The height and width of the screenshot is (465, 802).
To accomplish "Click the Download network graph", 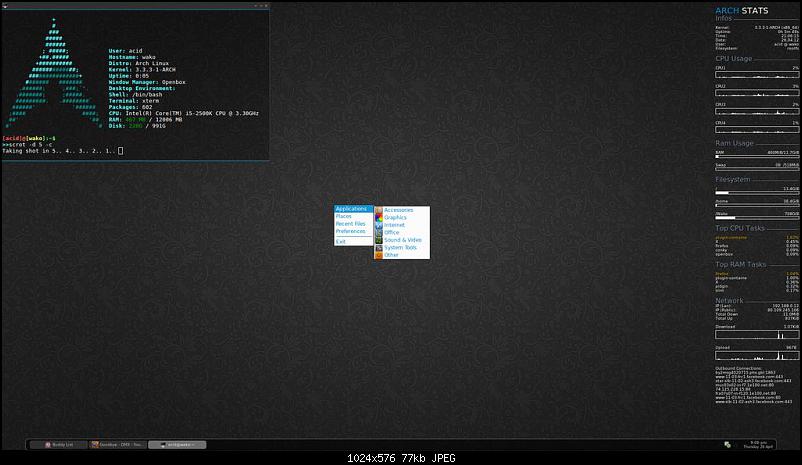I will pos(757,335).
